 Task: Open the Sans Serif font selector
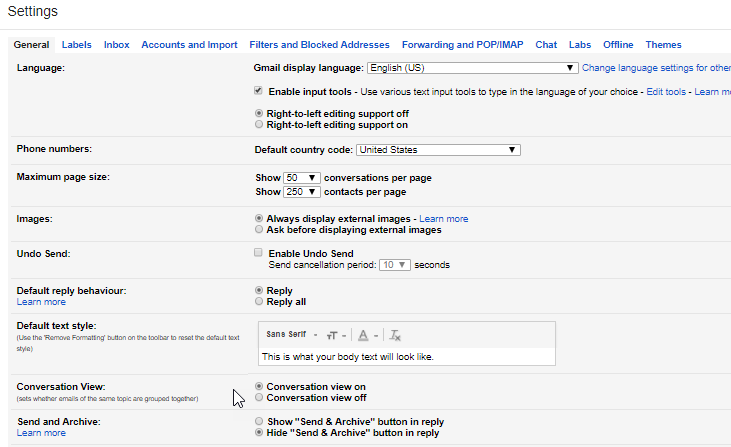click(x=291, y=334)
